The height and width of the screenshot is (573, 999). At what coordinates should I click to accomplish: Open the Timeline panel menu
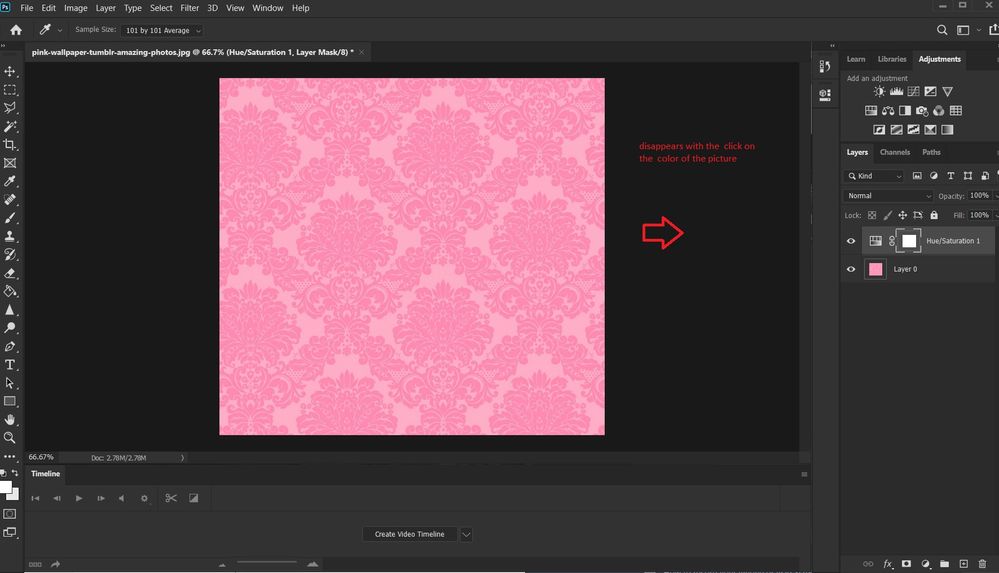point(804,474)
